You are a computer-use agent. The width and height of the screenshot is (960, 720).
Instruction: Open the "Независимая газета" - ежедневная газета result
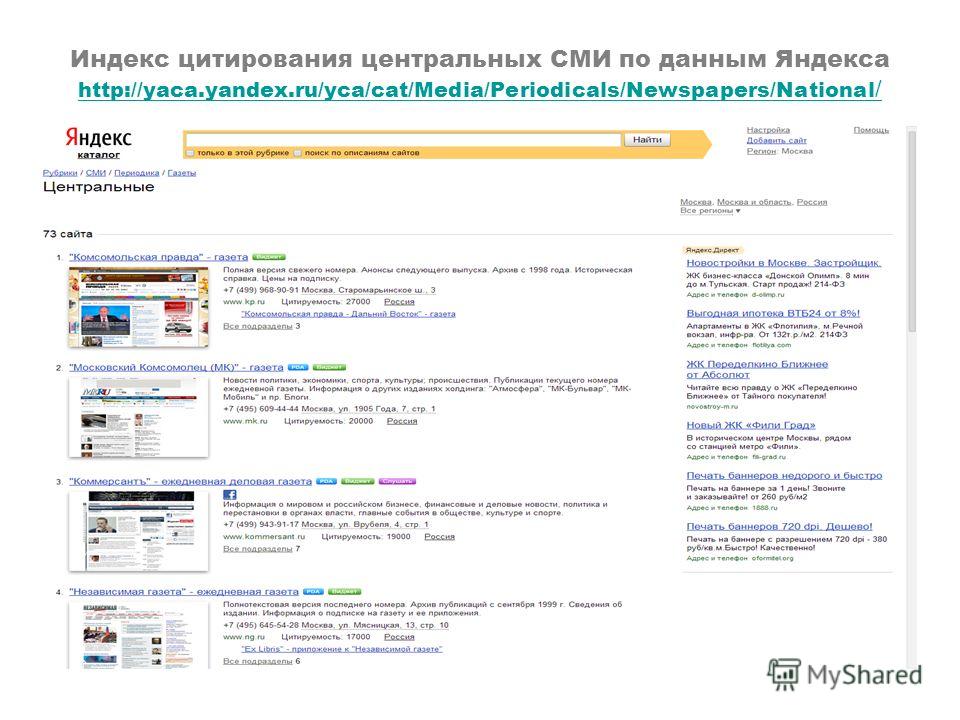184,591
